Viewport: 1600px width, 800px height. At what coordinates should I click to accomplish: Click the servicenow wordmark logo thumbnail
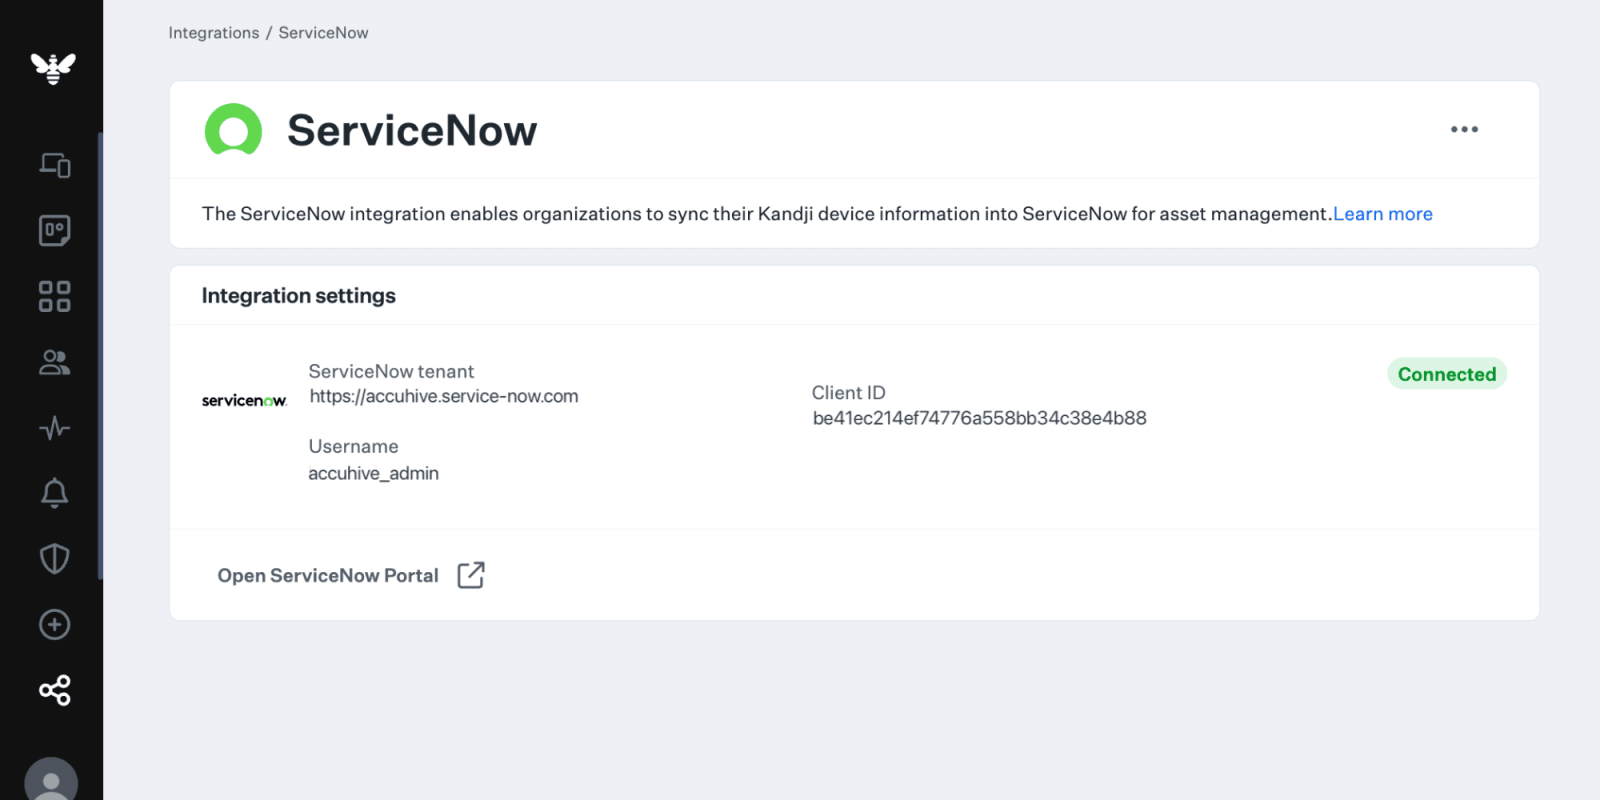(x=244, y=399)
